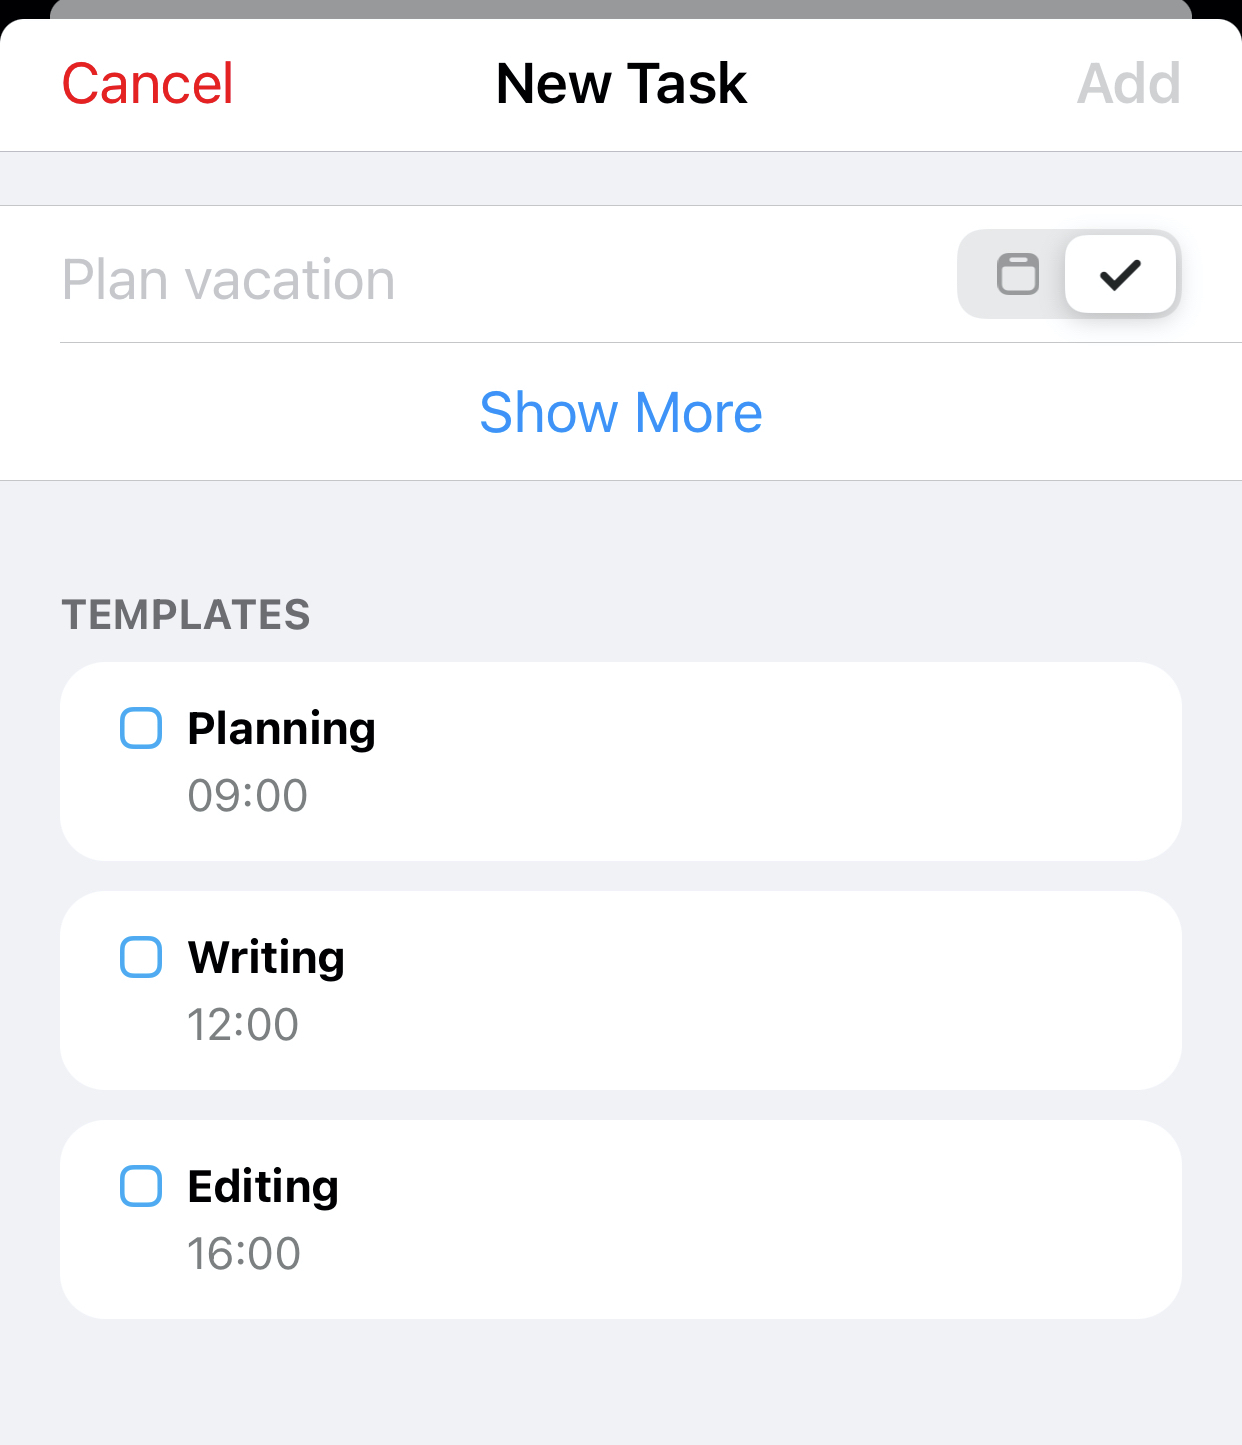The image size is (1242, 1445).
Task: Click the segmented control between calendar and checkmark
Action: point(1069,274)
